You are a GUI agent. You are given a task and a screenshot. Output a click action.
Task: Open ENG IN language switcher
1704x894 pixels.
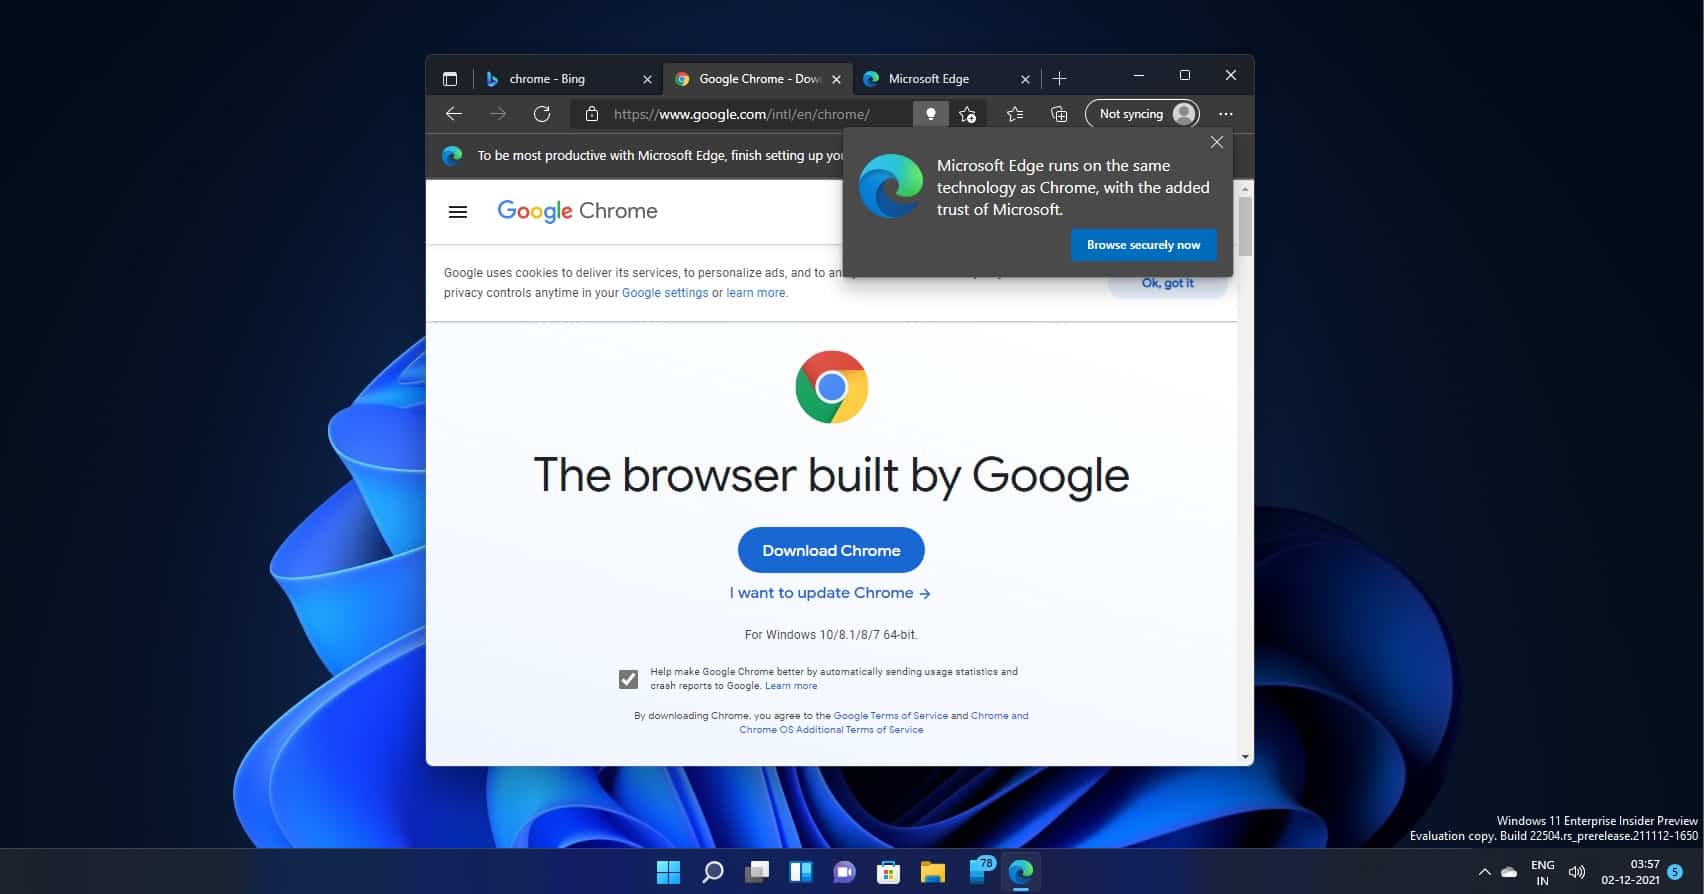pyautogui.click(x=1542, y=873)
